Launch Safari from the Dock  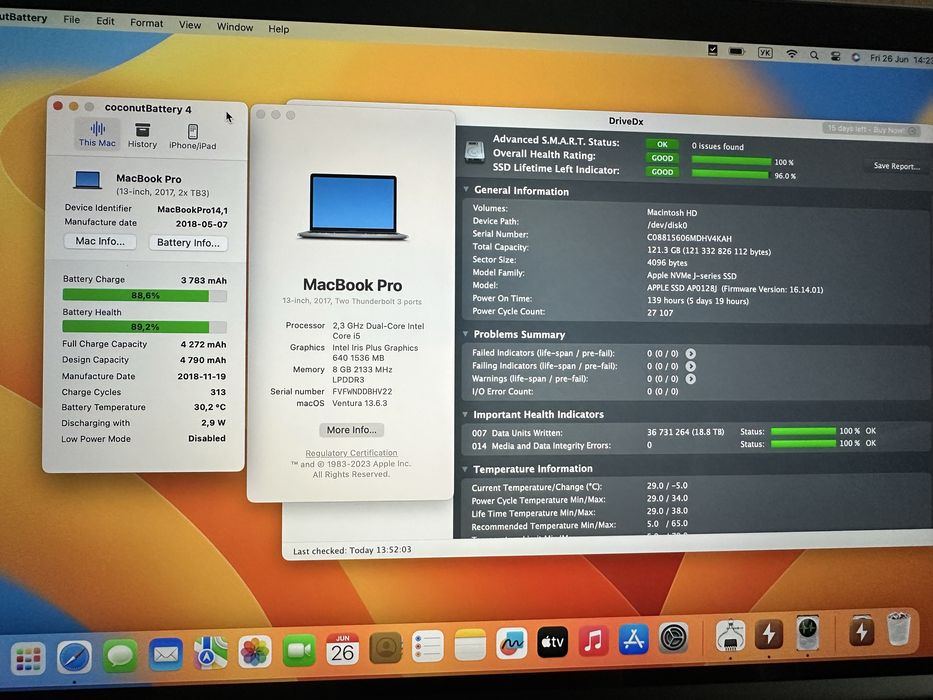tap(74, 657)
